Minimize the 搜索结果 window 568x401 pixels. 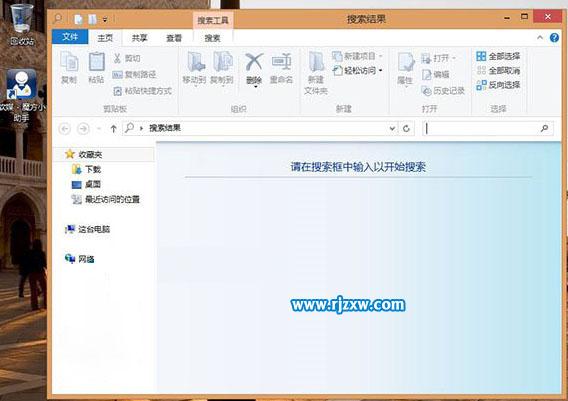click(x=507, y=17)
